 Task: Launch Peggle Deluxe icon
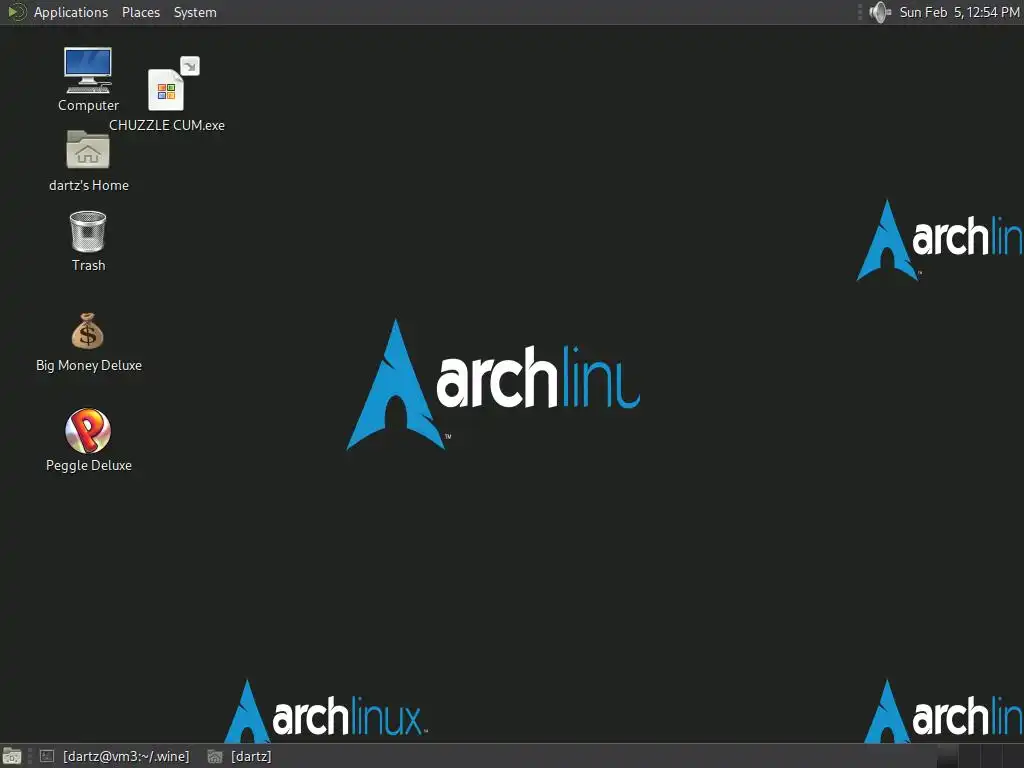click(88, 430)
